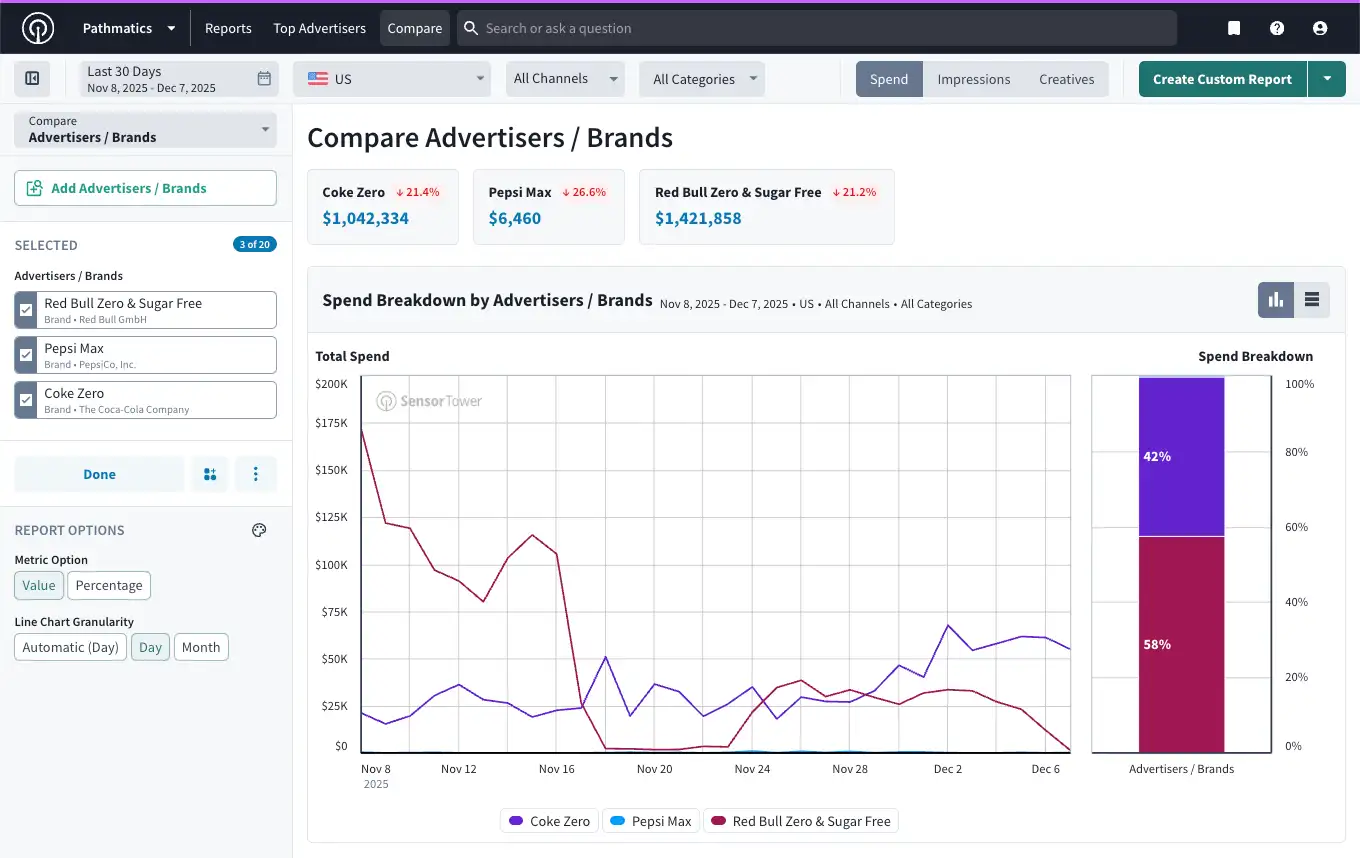Open Last 30 Days date picker
1360x858 pixels.
(179, 79)
